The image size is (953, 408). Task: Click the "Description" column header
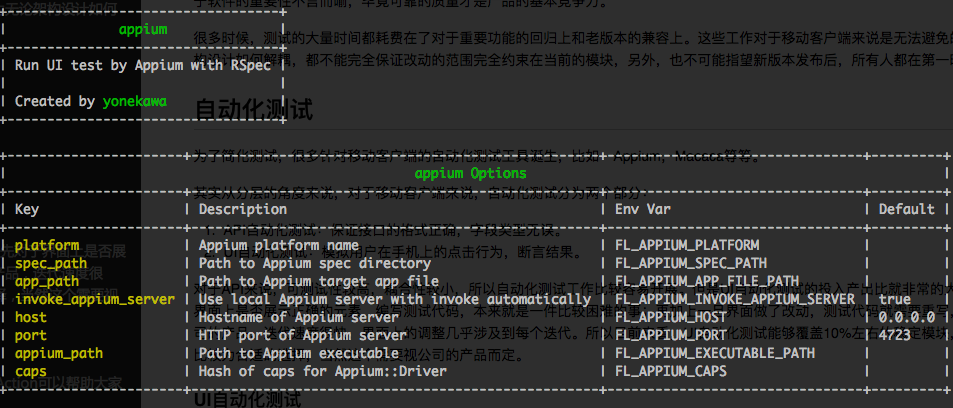242,209
